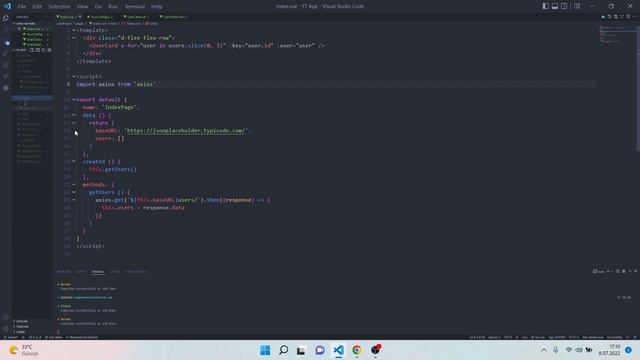Maximize the panel using the chevron
This screenshot has width=640, height=360.
[x=630, y=271]
